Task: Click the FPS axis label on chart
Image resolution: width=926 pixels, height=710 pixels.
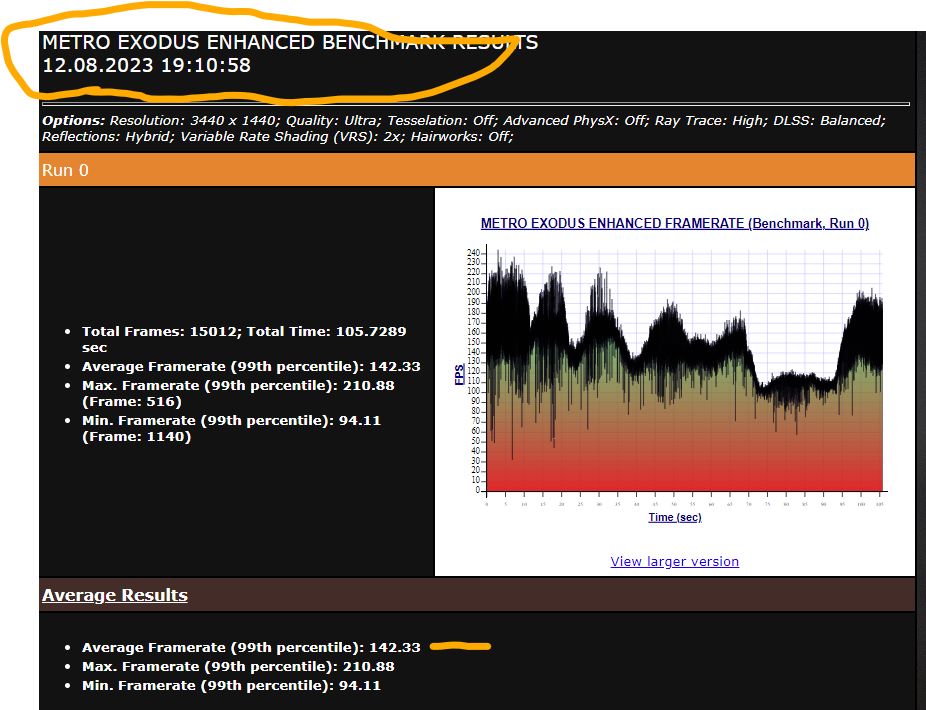Action: (459, 374)
